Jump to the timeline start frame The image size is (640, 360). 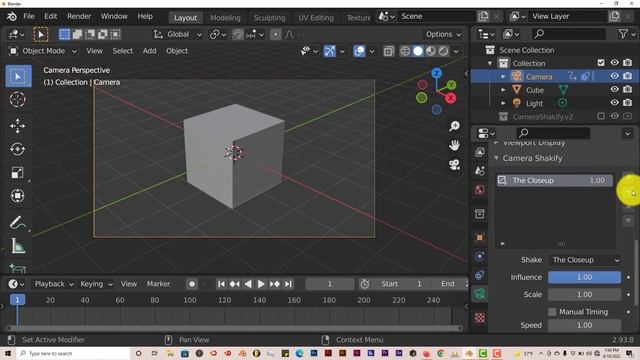[x=221, y=284]
